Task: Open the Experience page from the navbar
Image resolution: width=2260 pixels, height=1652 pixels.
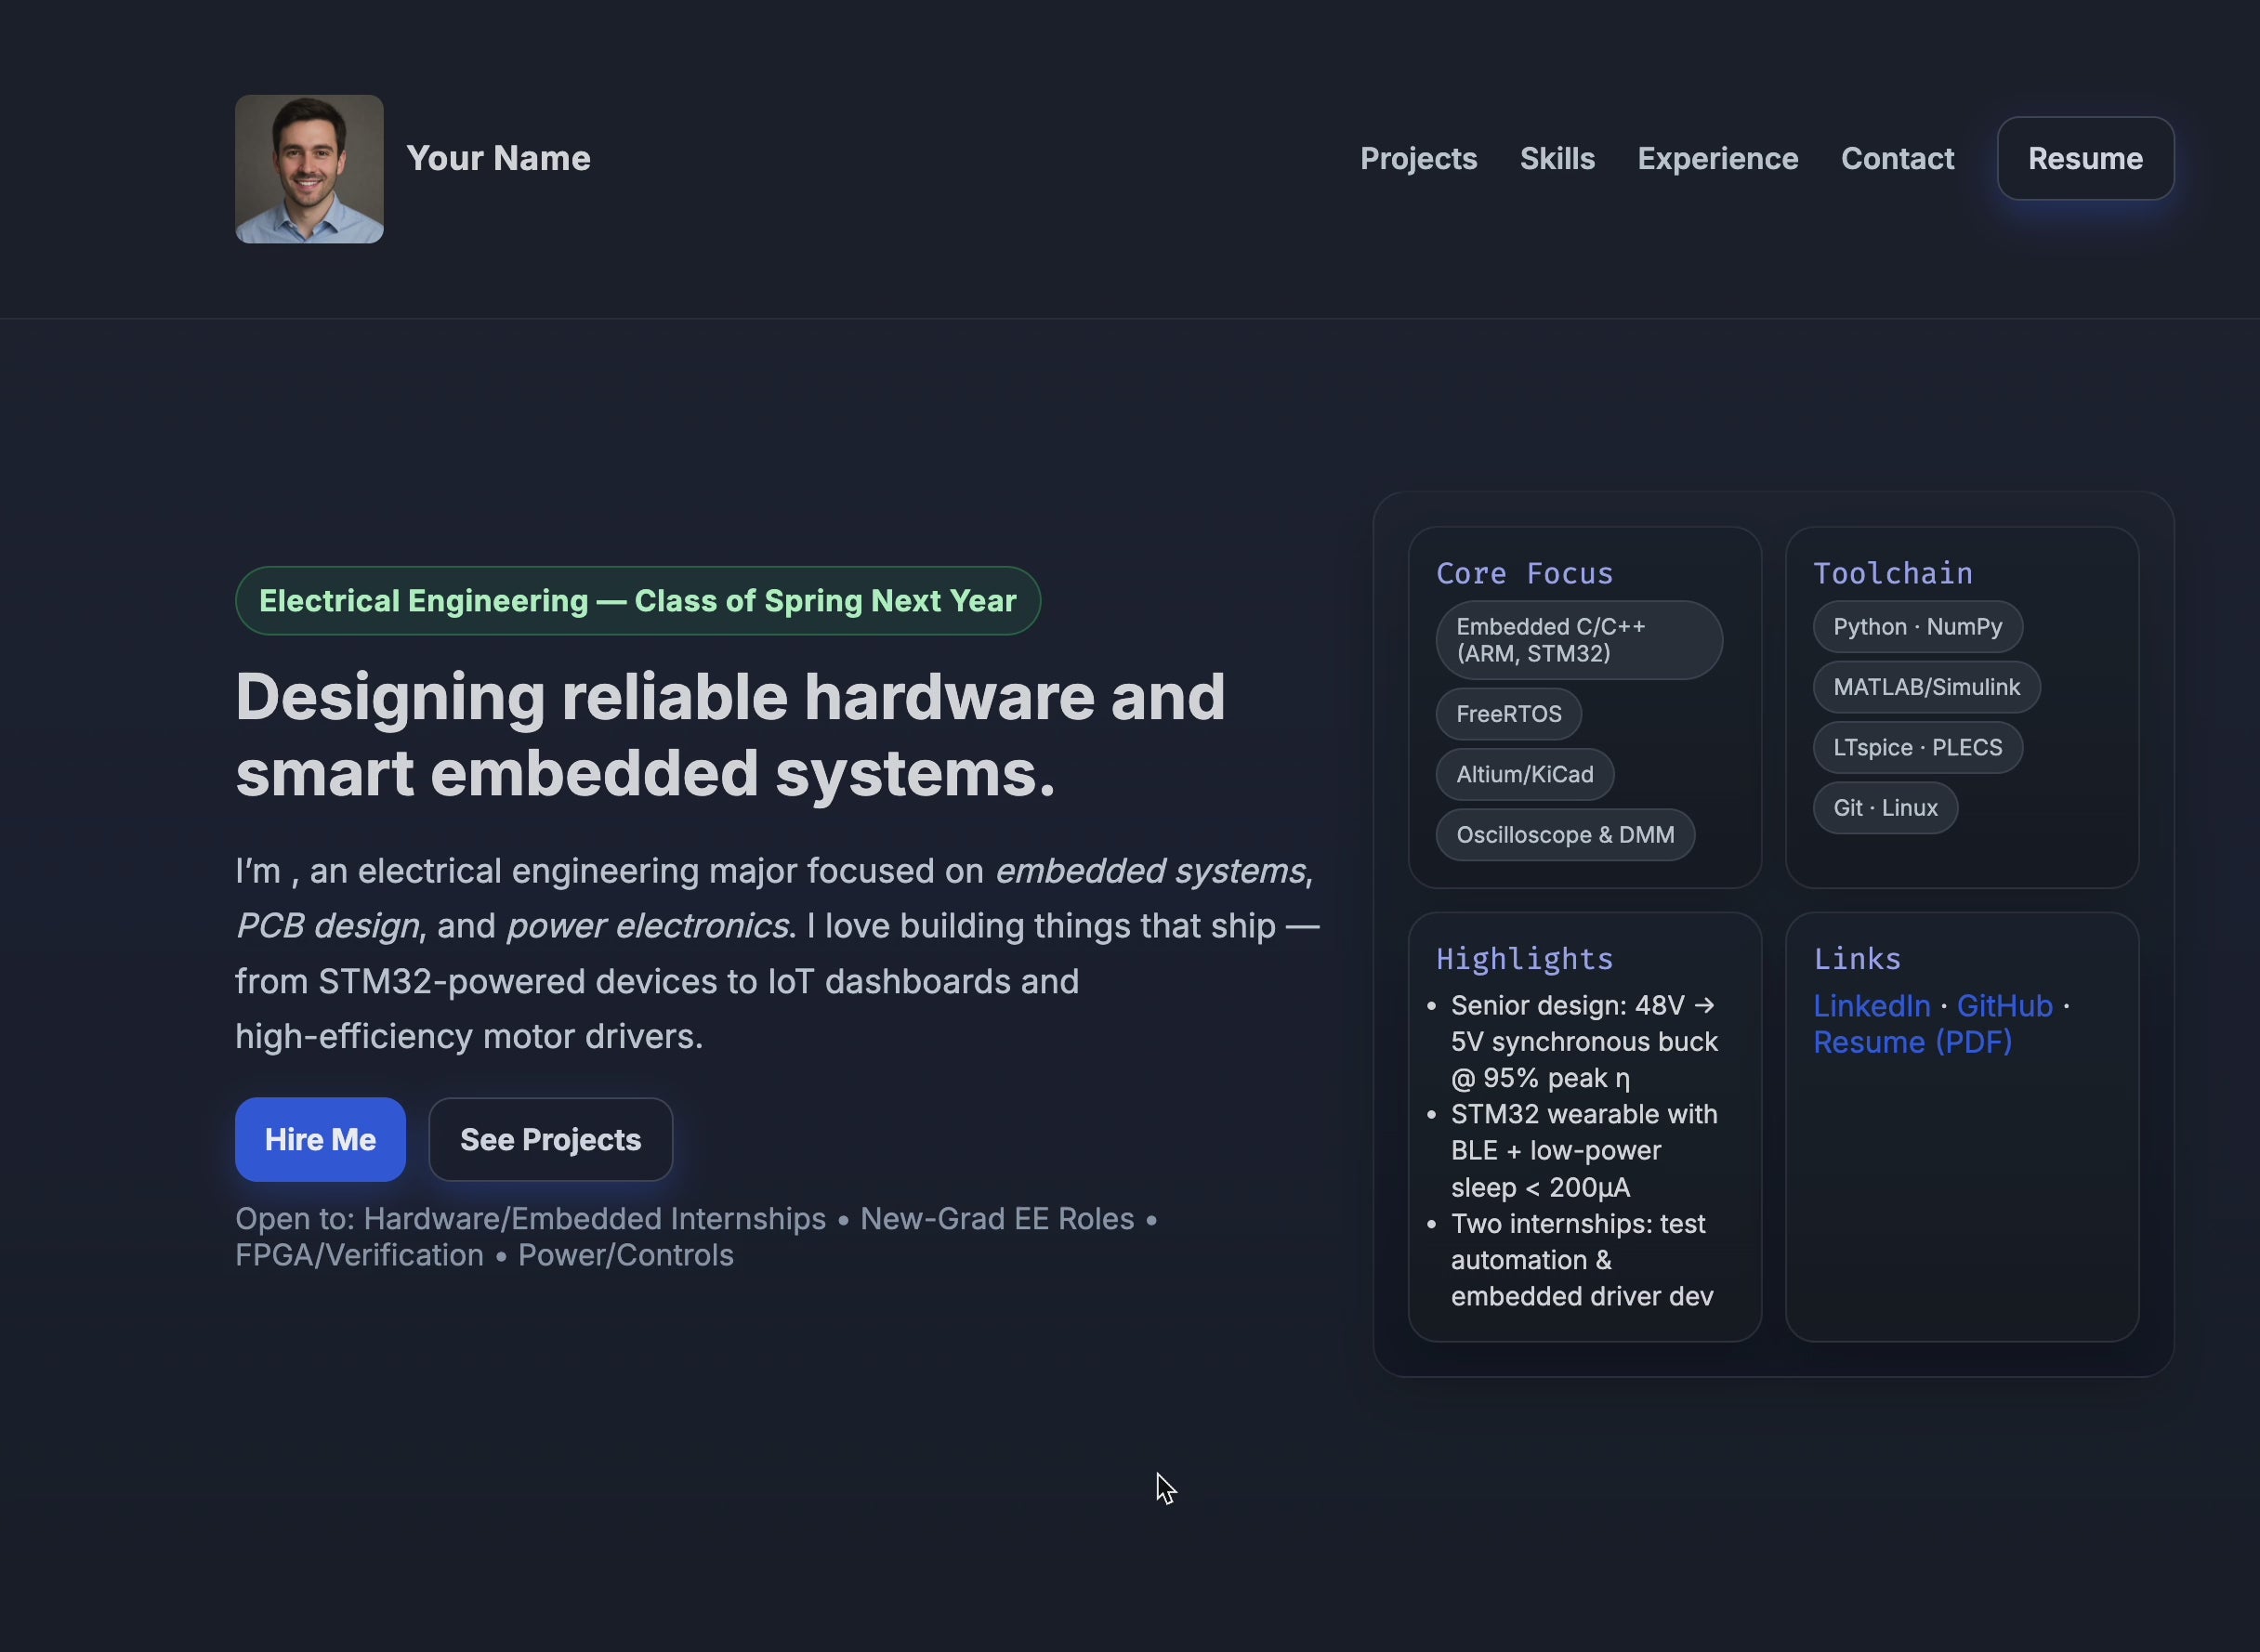Action: point(1717,158)
